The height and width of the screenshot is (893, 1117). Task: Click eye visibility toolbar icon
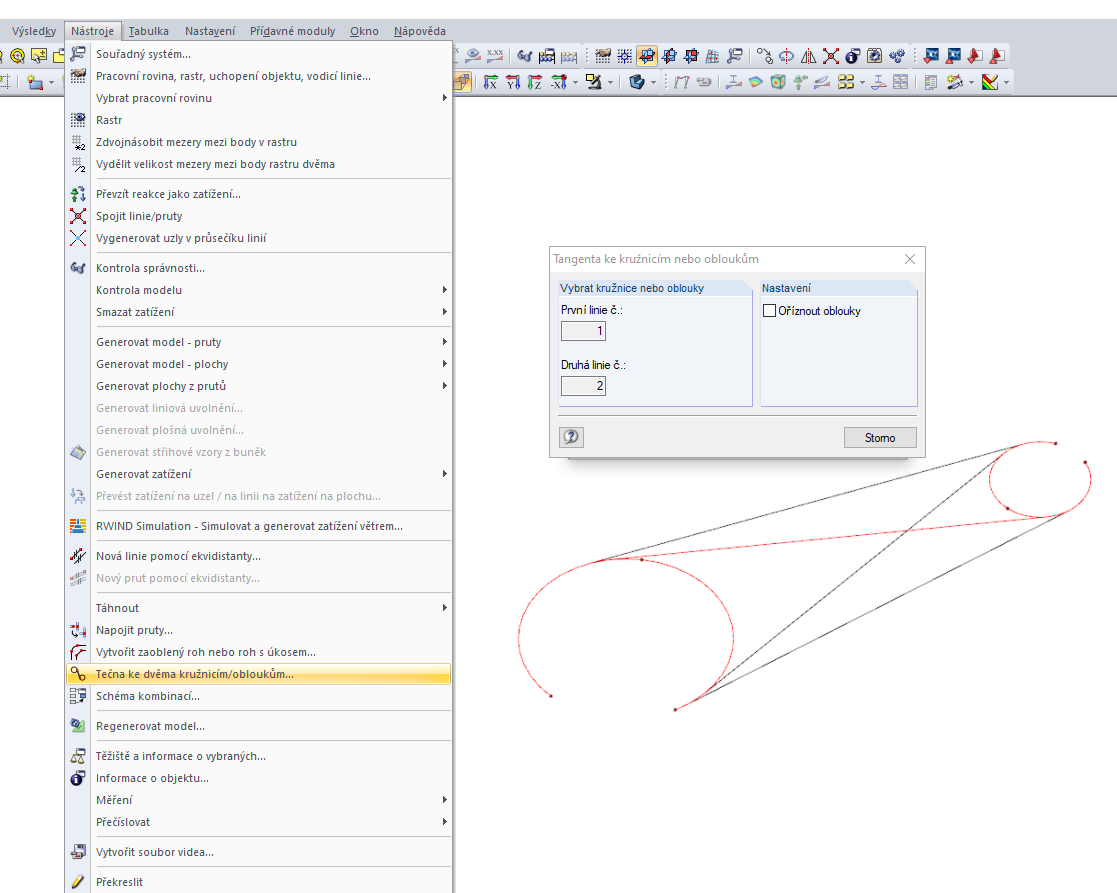click(473, 56)
